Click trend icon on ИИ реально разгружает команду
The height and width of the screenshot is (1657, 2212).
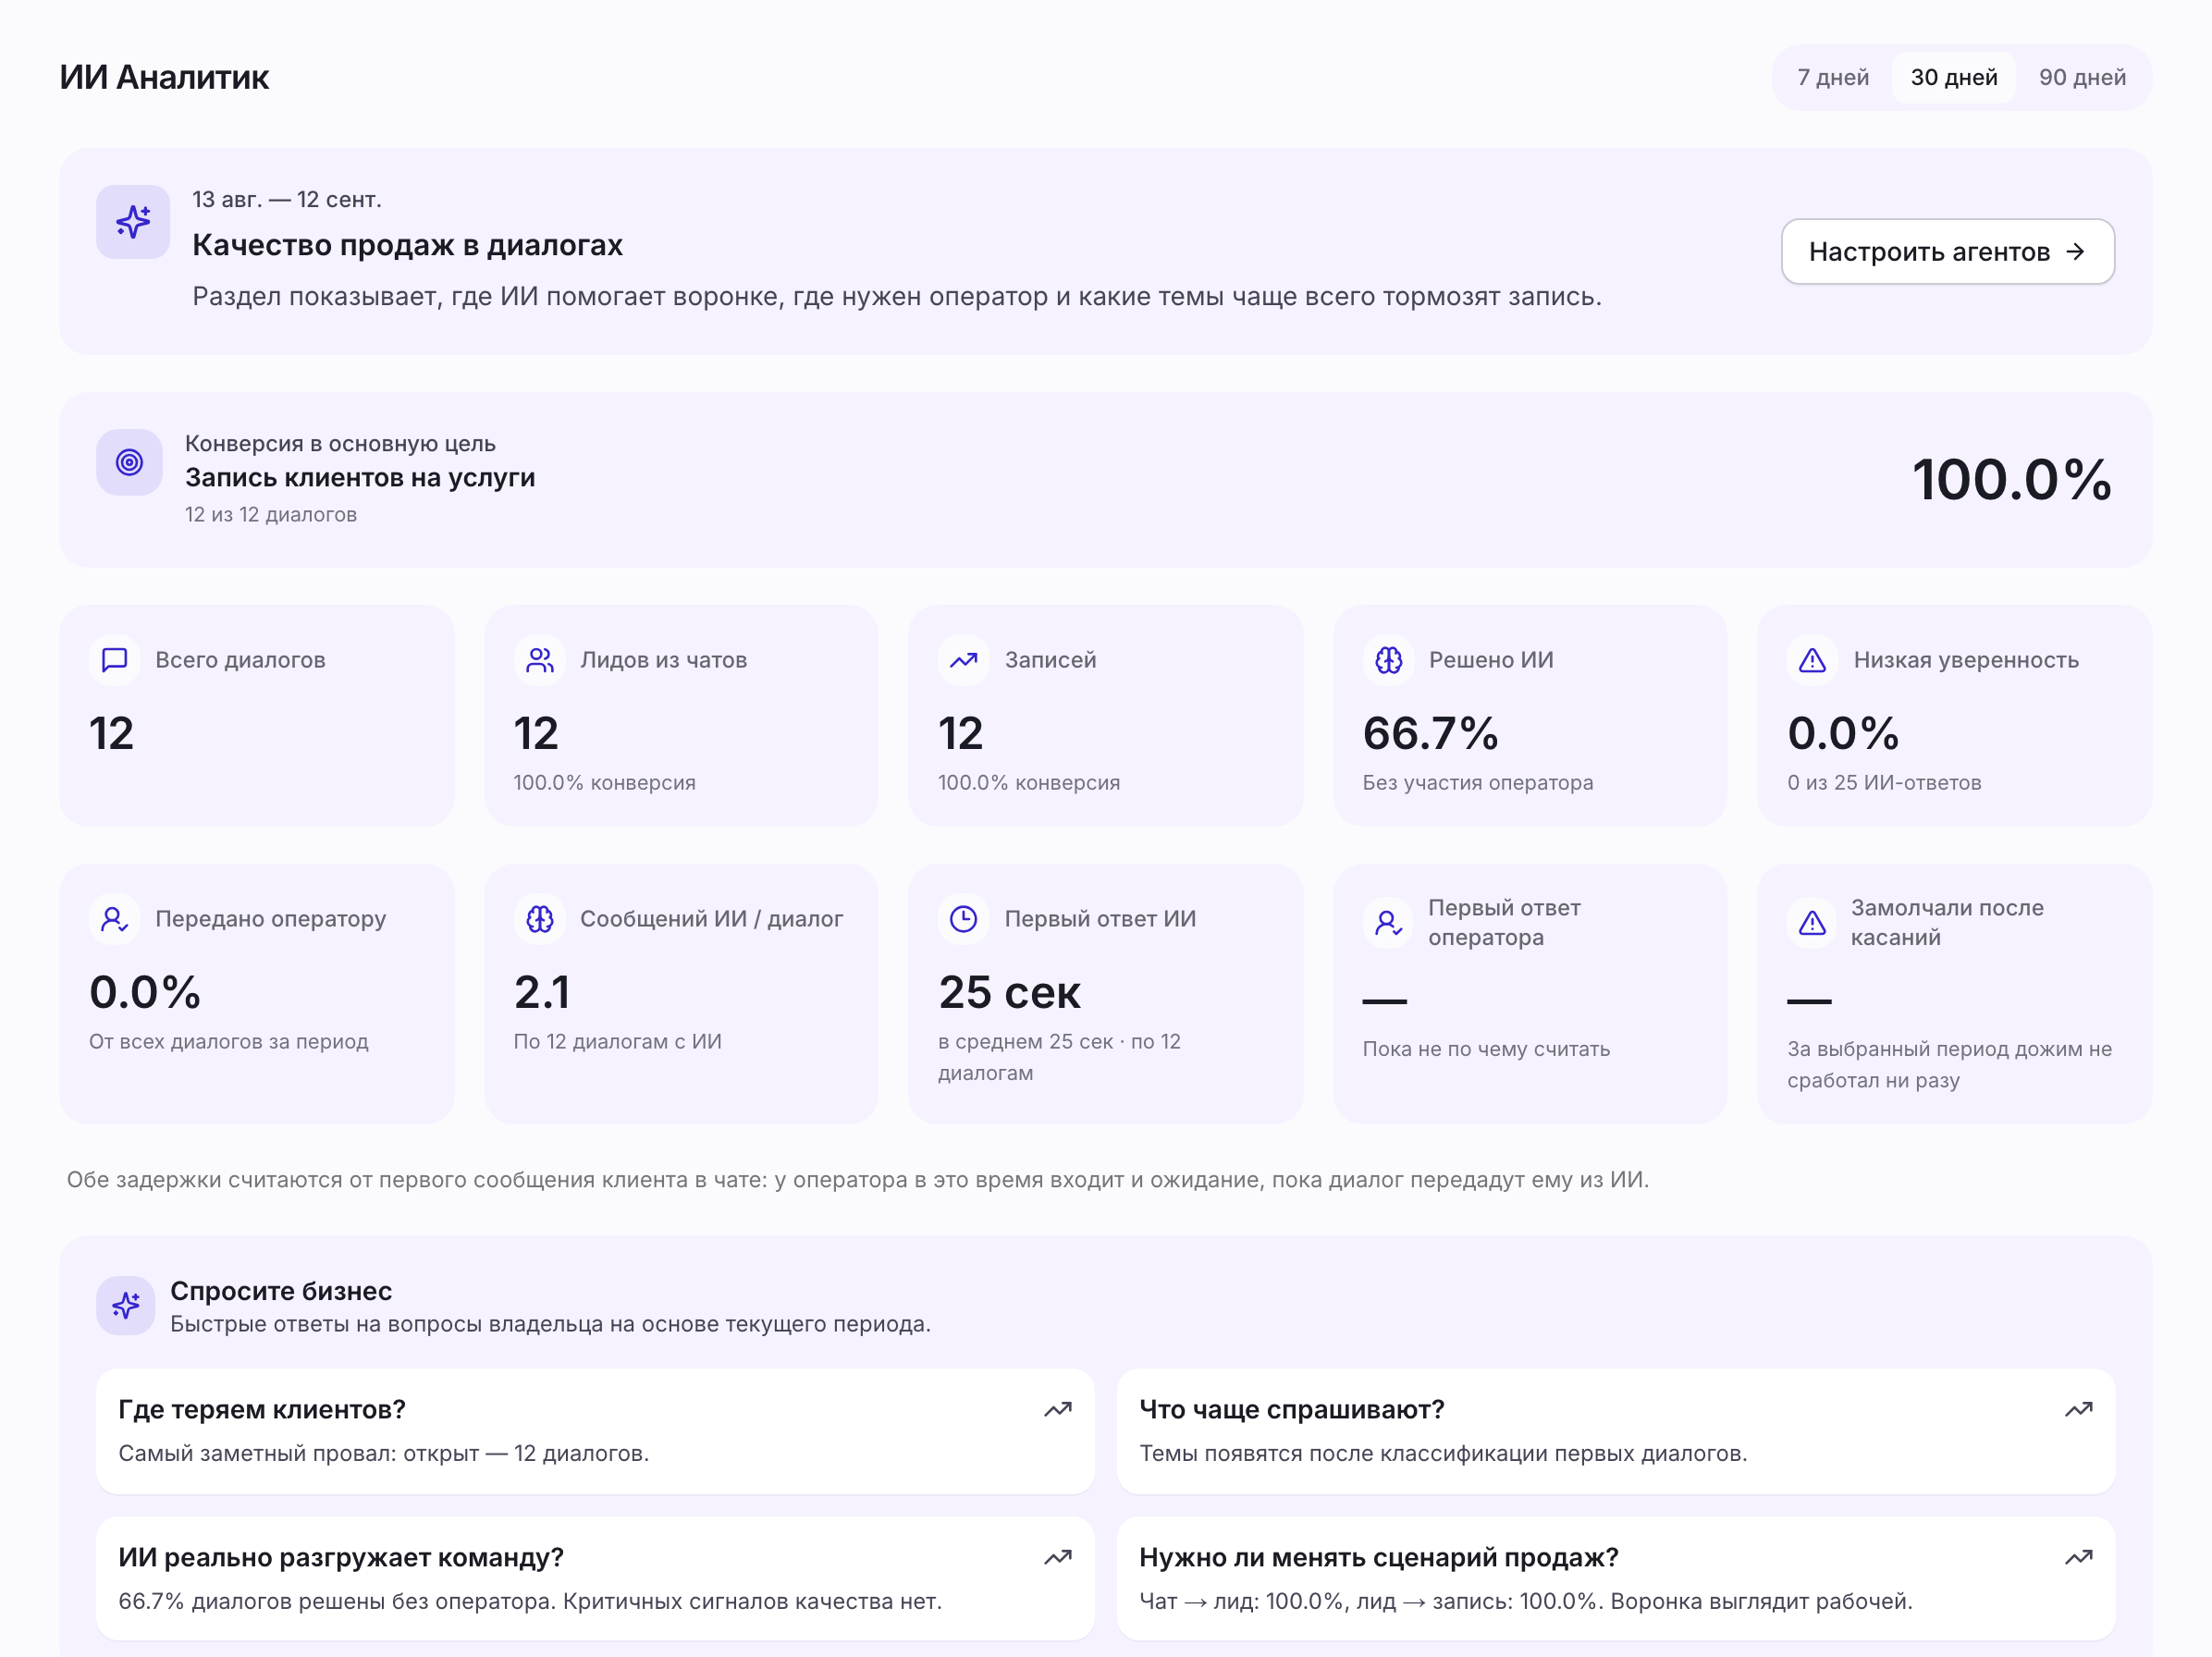tap(1058, 1557)
